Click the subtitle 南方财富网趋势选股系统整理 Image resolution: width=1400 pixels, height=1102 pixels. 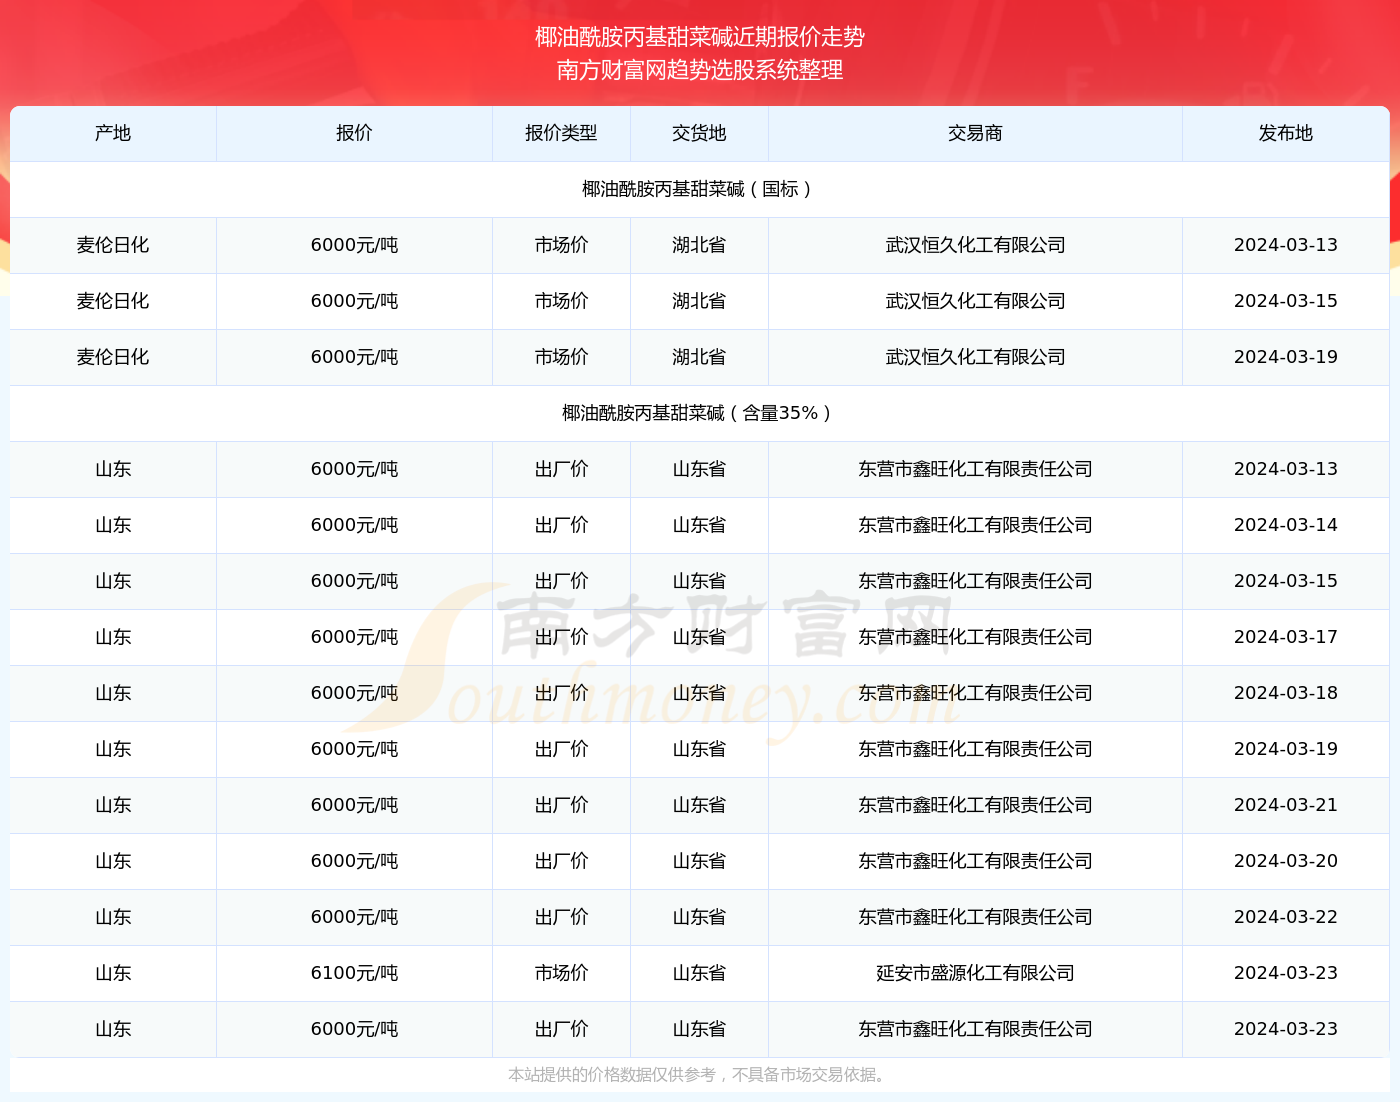point(700,70)
